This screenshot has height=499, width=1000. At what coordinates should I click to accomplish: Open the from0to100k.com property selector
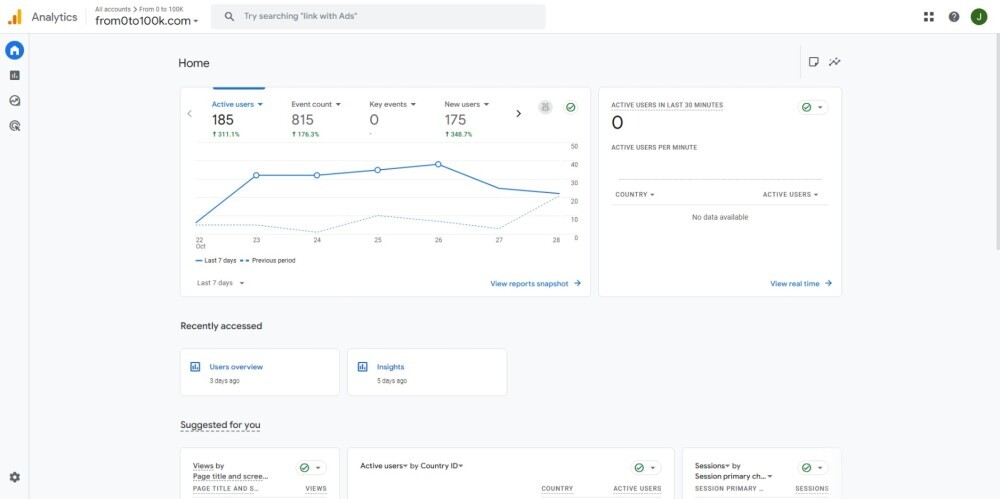(146, 20)
